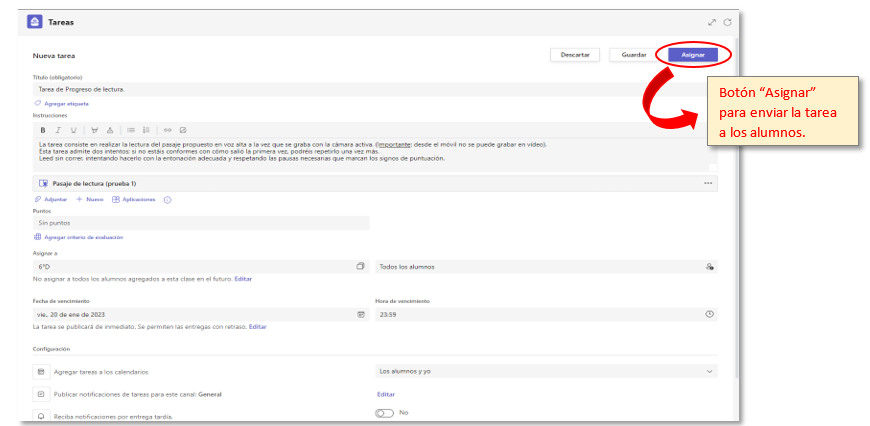Click the 'Agregar criterio de evaluación' link
The width and height of the screenshot is (870, 426).
(x=85, y=237)
